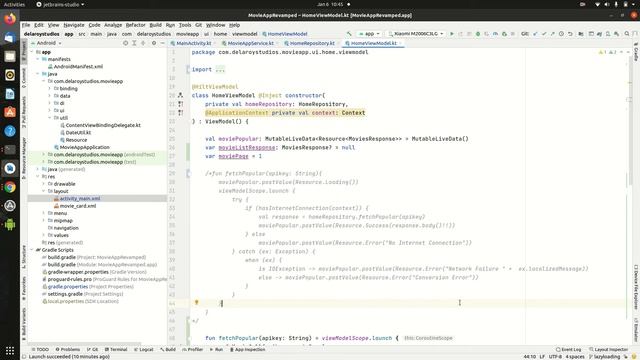Viewport: 640px width, 360px height.
Task: Open the Search Everywhere magnifier icon
Action: click(x=627, y=34)
